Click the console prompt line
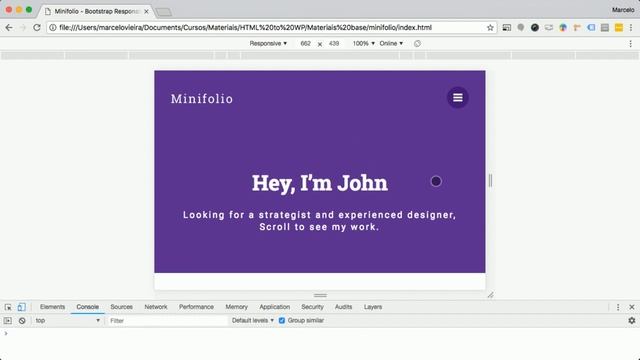The height and width of the screenshot is (360, 640). (x=320, y=333)
